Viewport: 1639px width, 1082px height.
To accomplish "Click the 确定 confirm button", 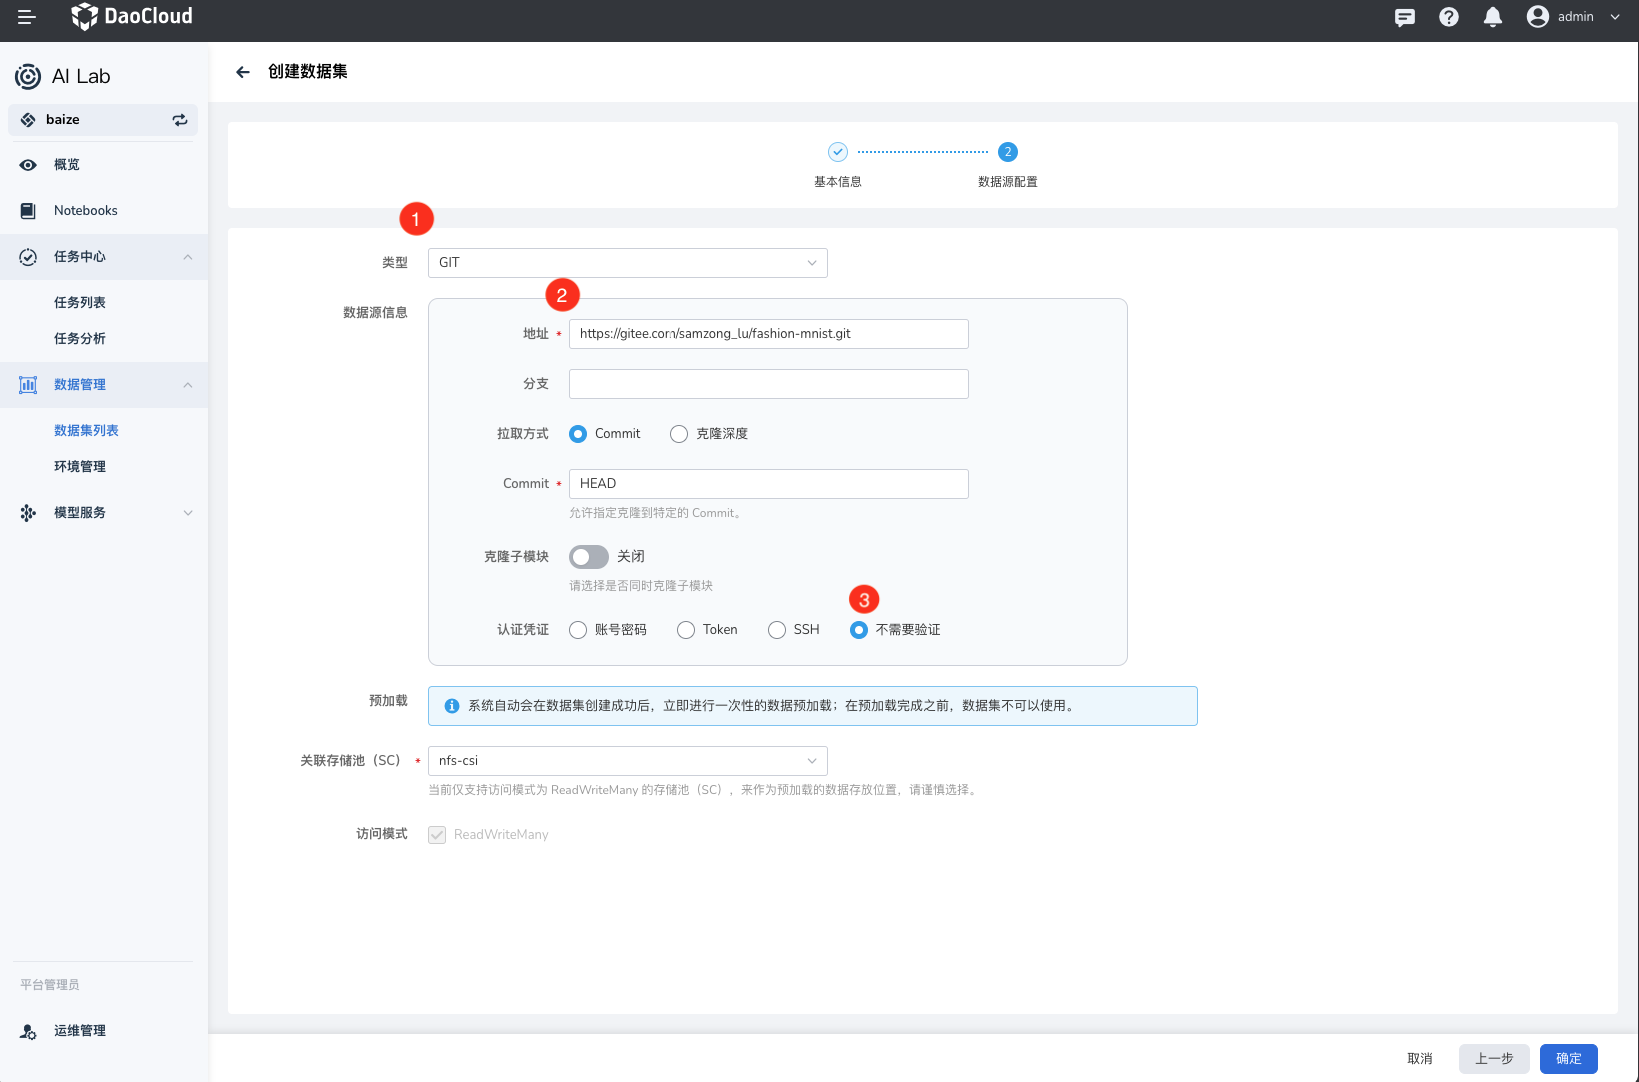I will (x=1568, y=1059).
